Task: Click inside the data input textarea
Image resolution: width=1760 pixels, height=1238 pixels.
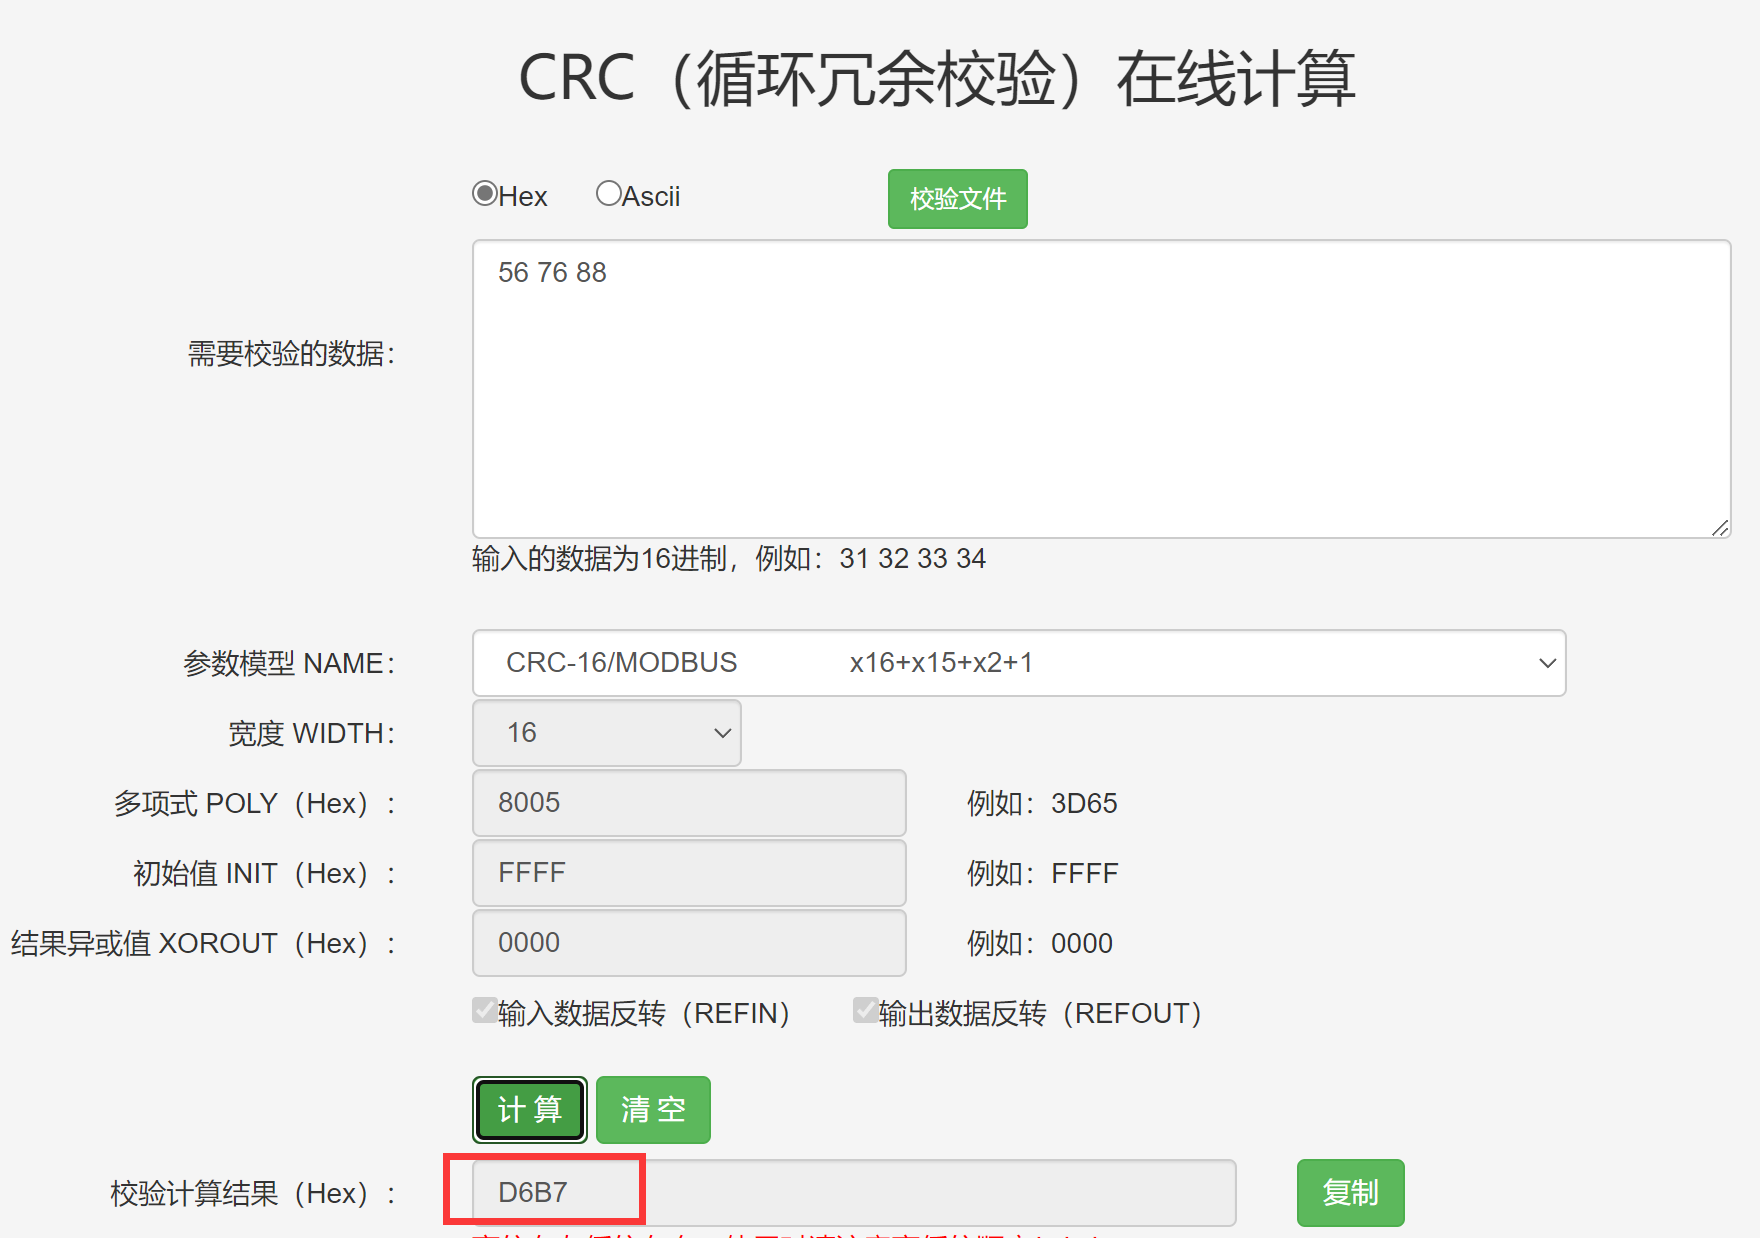Action: pyautogui.click(x=1100, y=390)
